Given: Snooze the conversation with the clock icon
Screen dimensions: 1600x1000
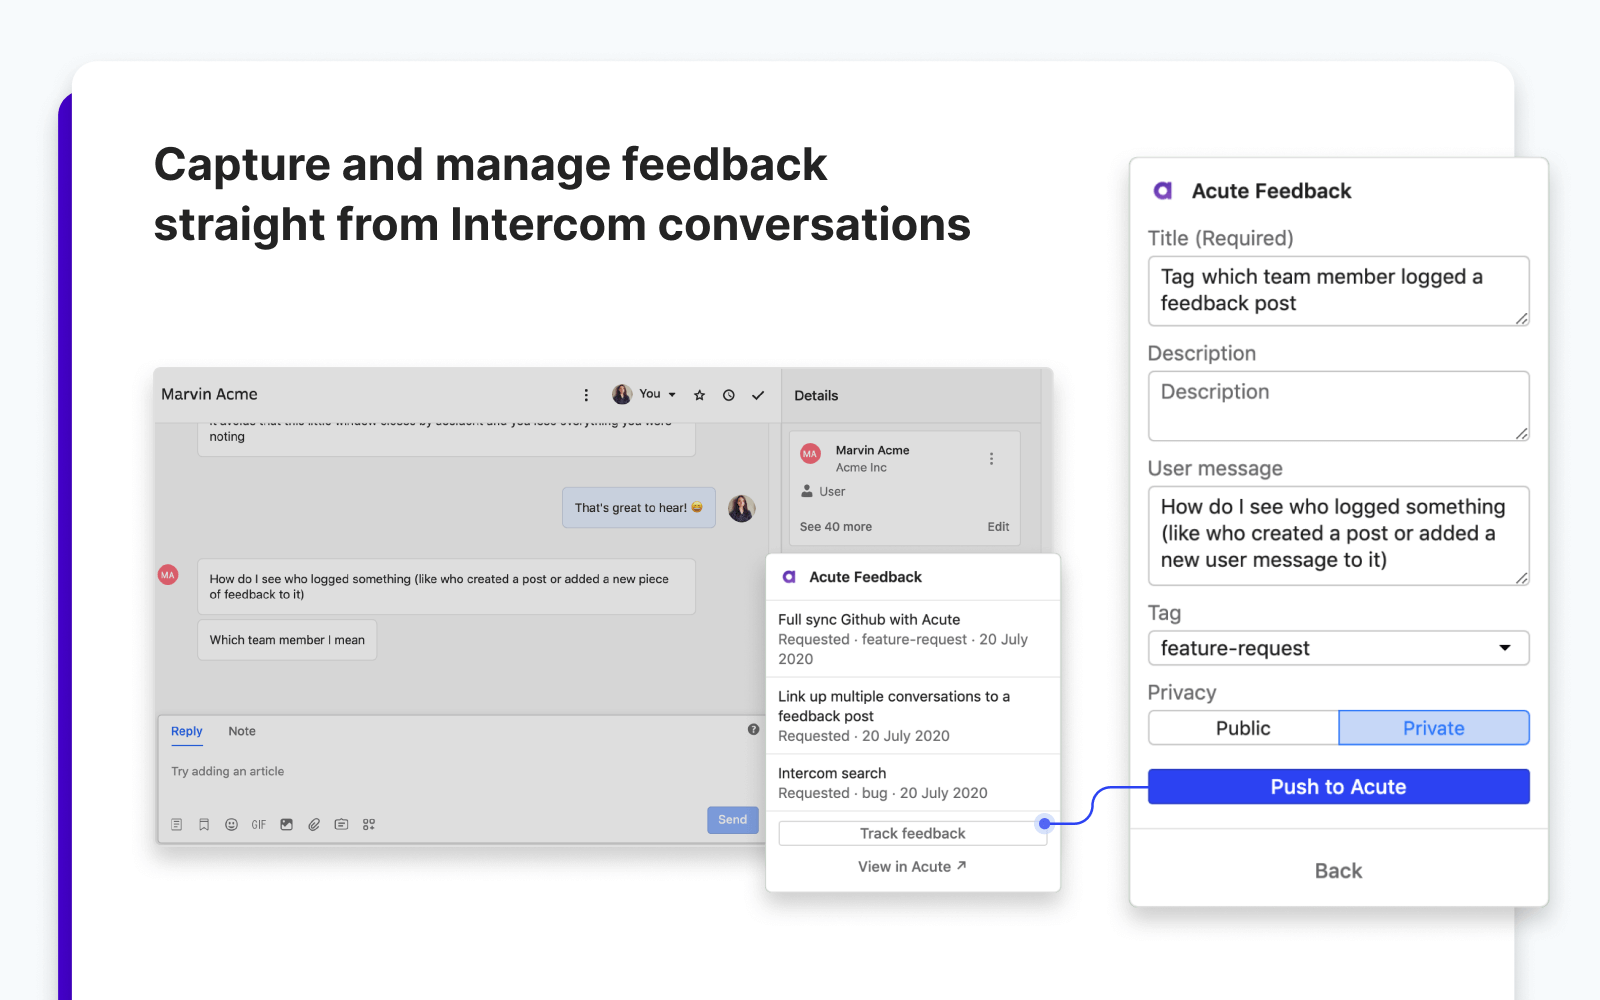Looking at the screenshot, I should coord(729,395).
